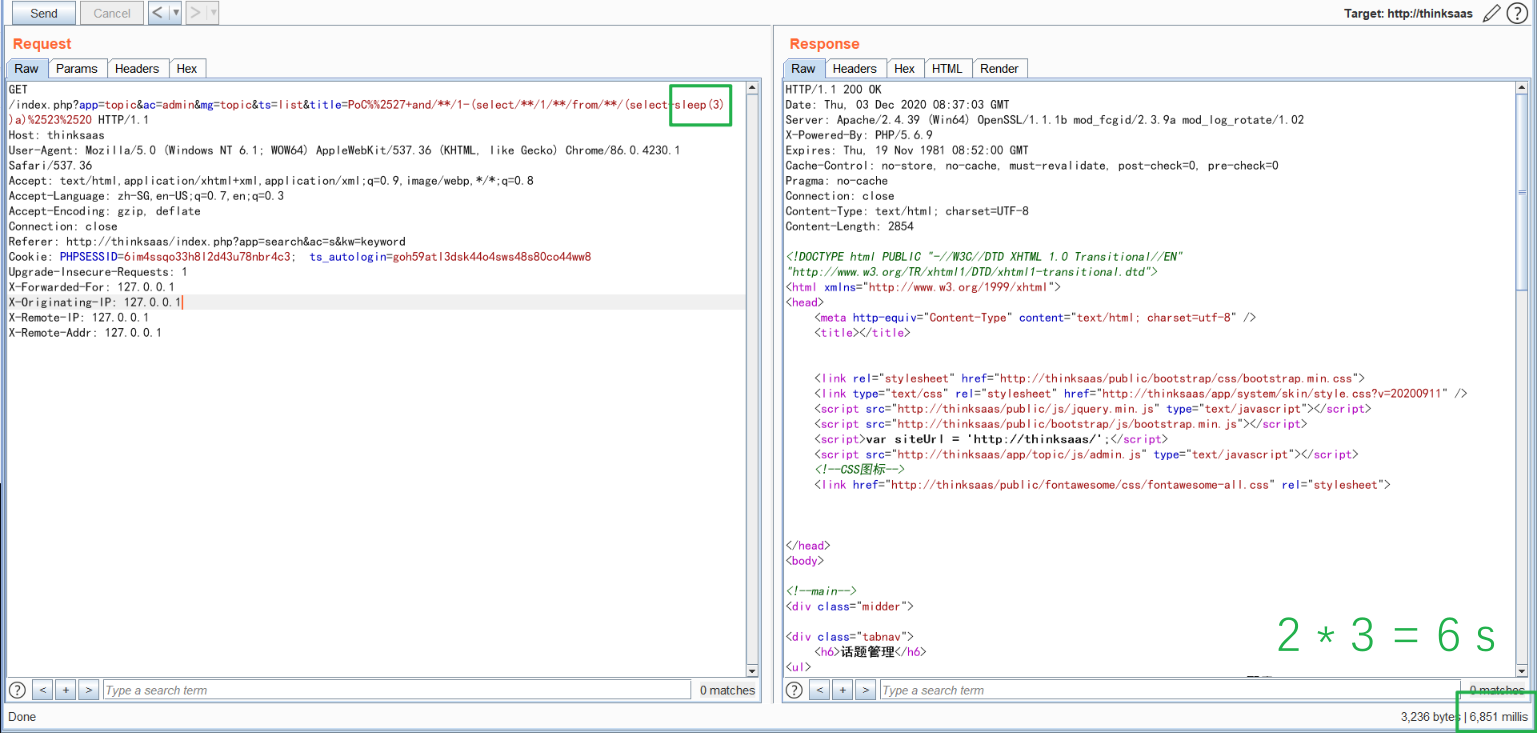The image size is (1537, 733).
Task: Click response search next match button
Action: [x=866, y=690]
